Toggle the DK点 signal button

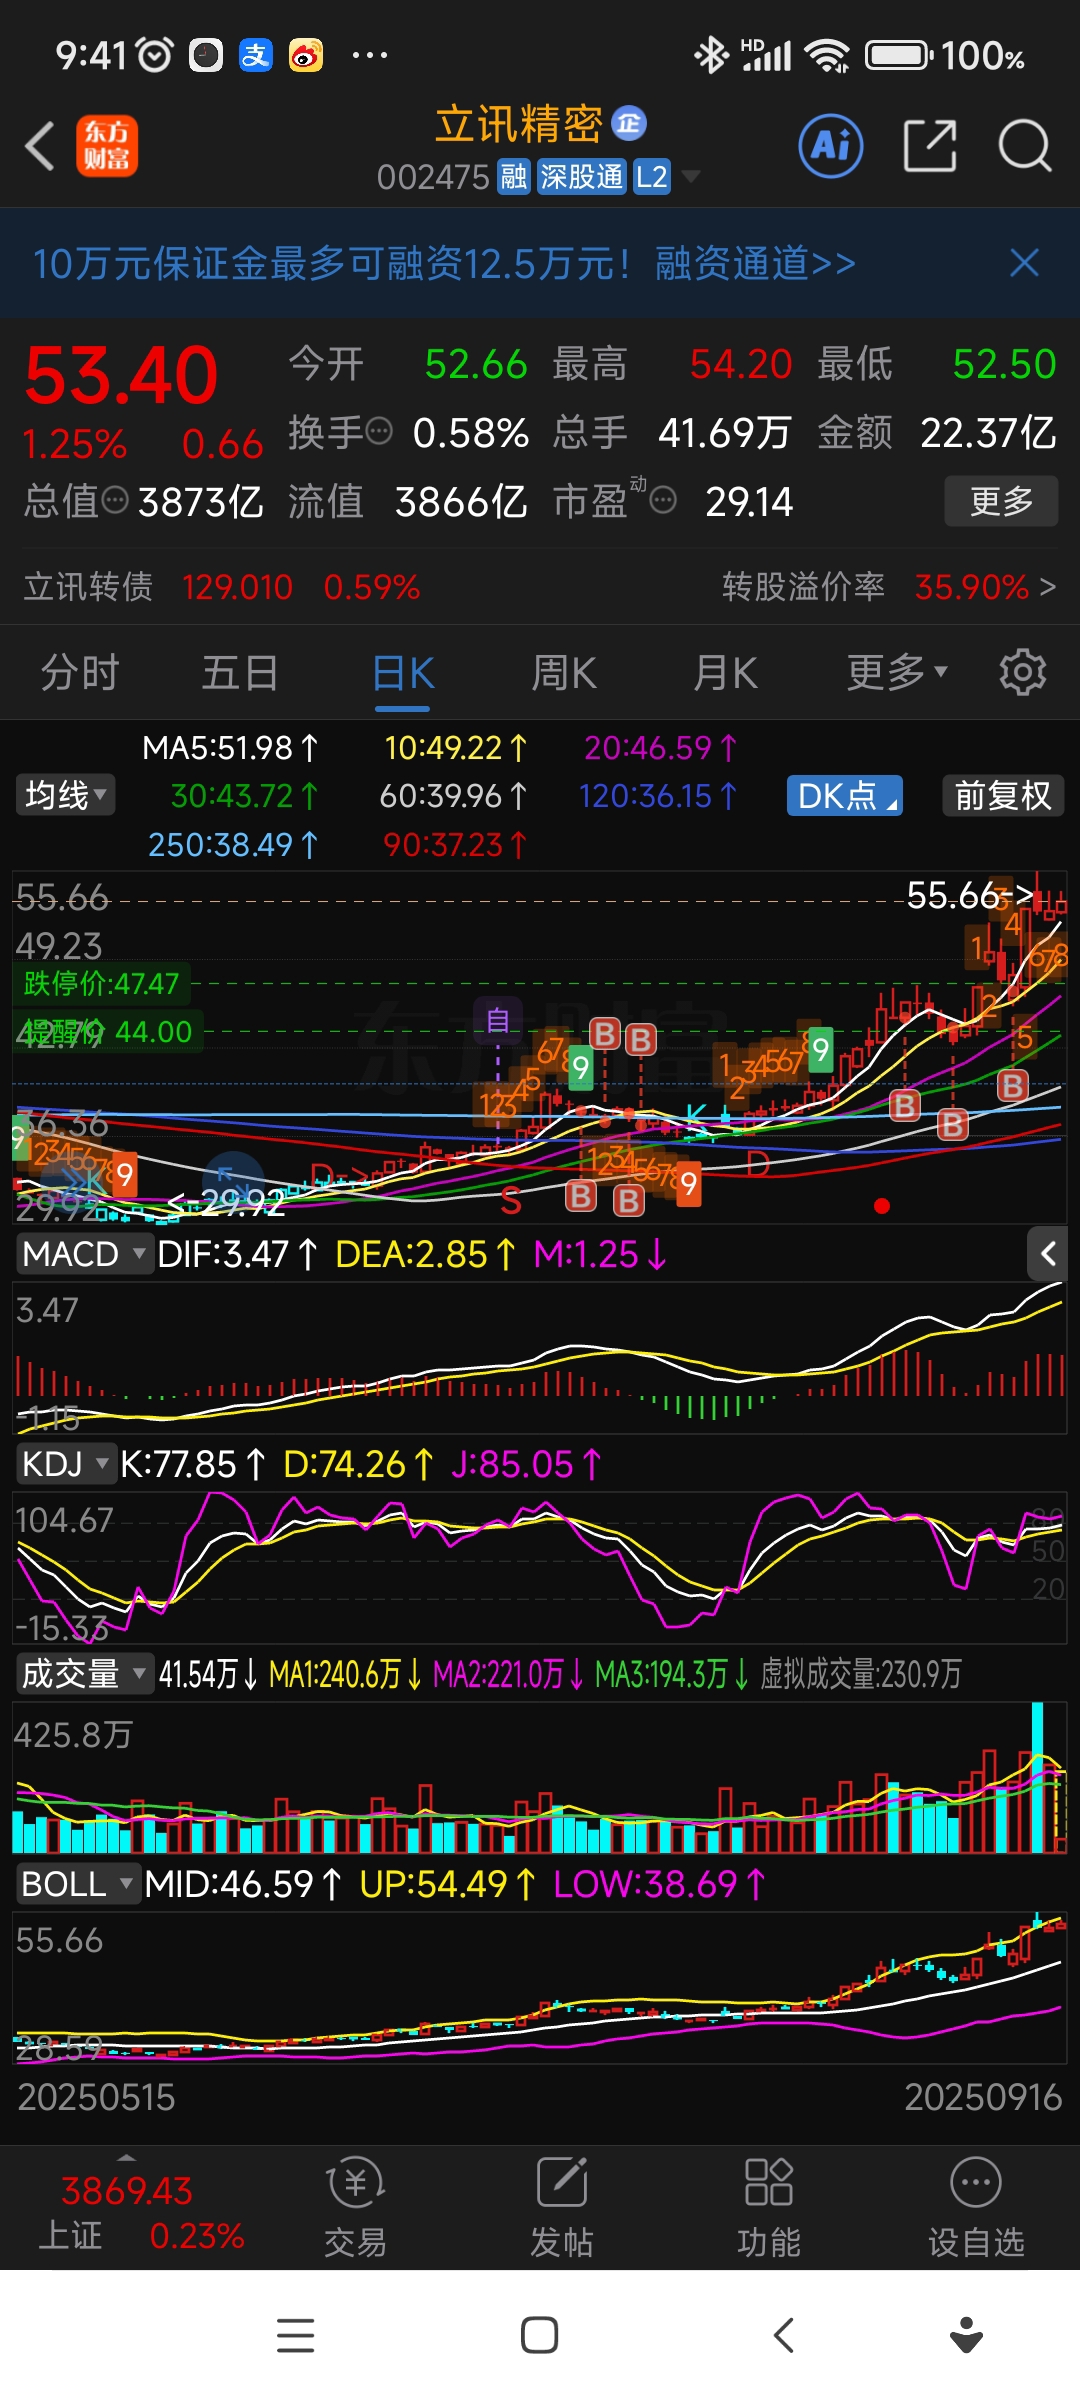point(845,796)
